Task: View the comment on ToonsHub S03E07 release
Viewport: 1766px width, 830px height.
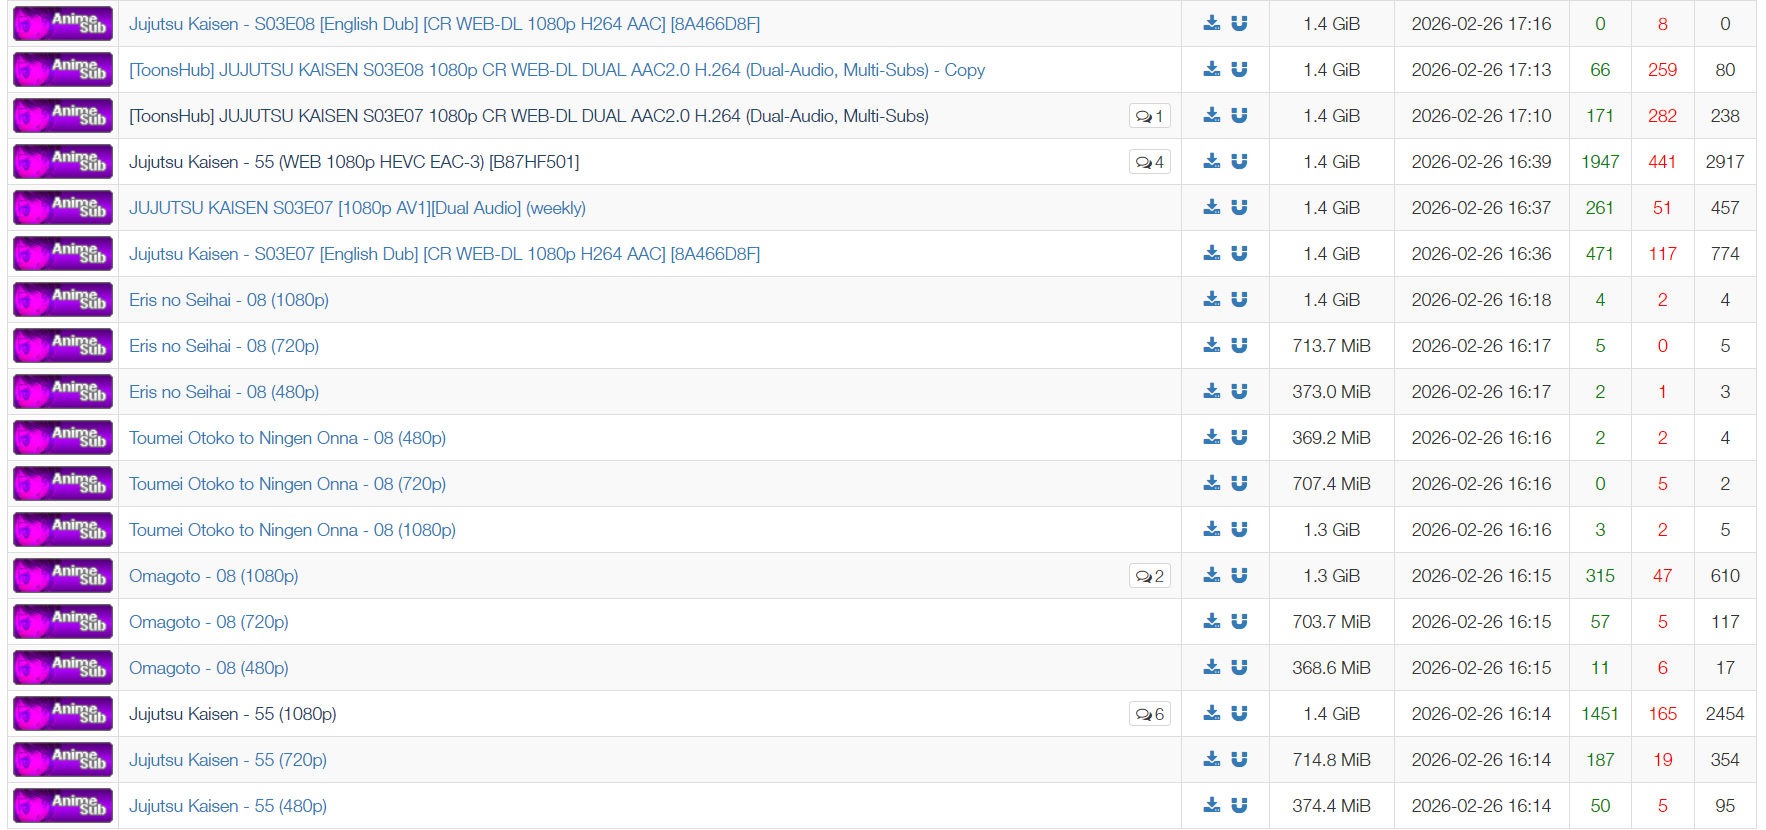Action: [1150, 116]
